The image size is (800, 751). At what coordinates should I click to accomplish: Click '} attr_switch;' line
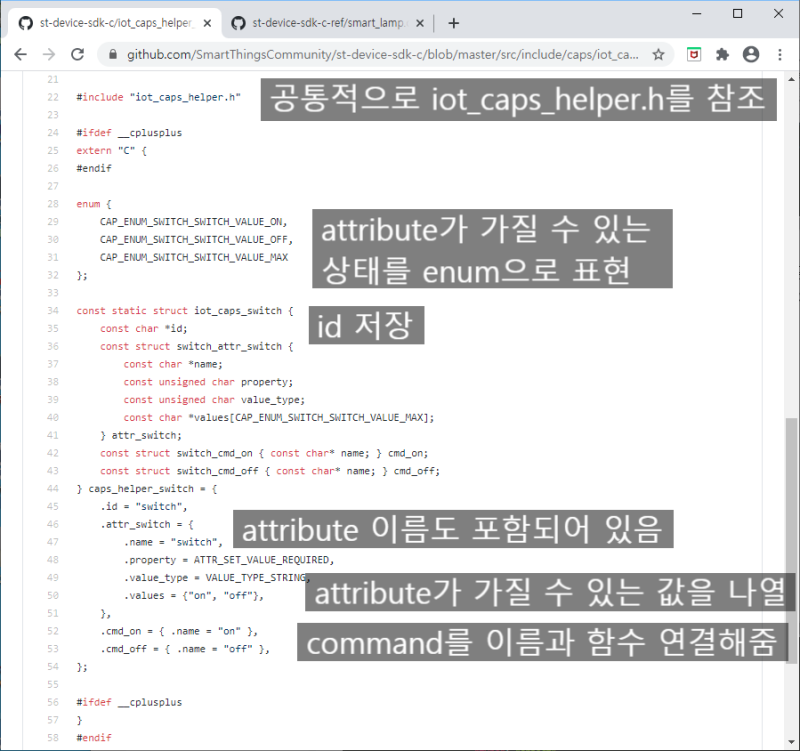pyautogui.click(x=141, y=435)
